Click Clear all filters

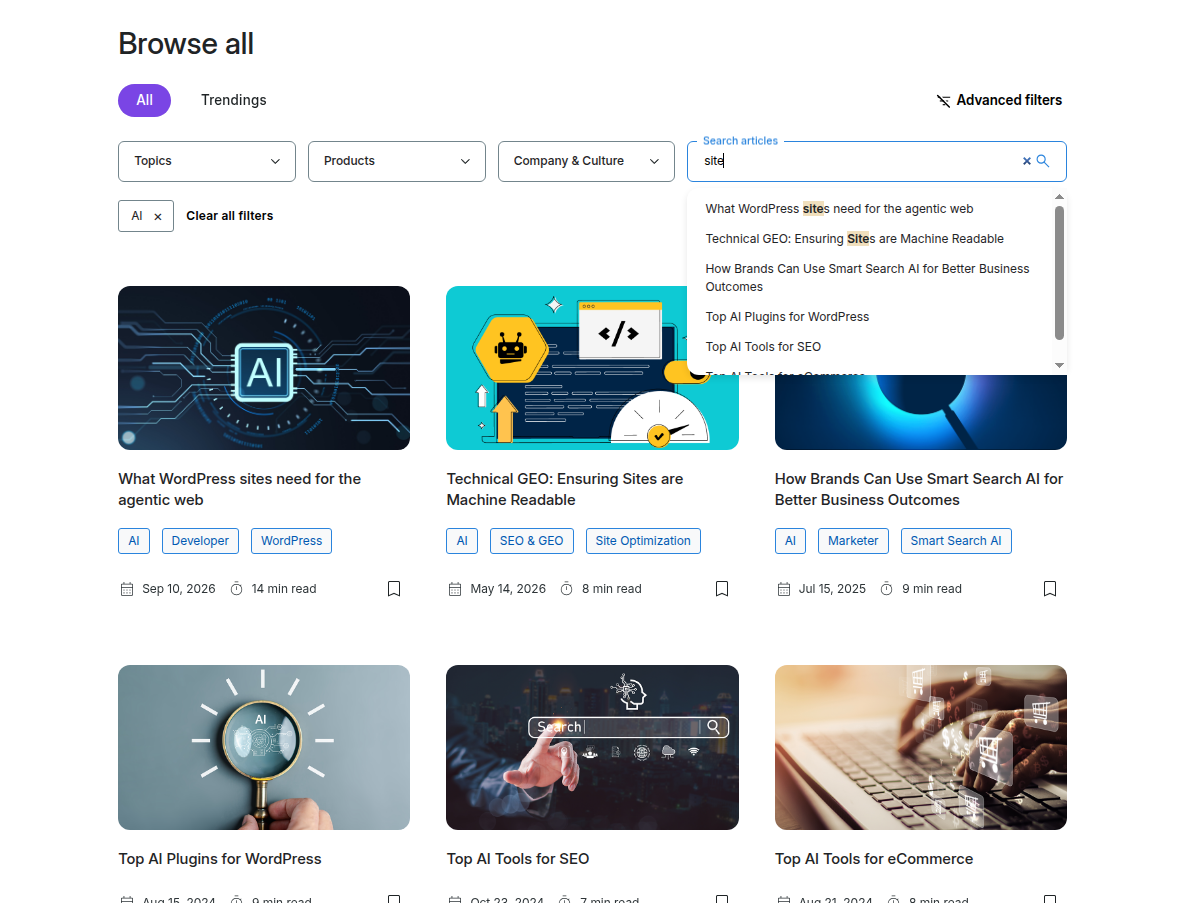click(230, 216)
